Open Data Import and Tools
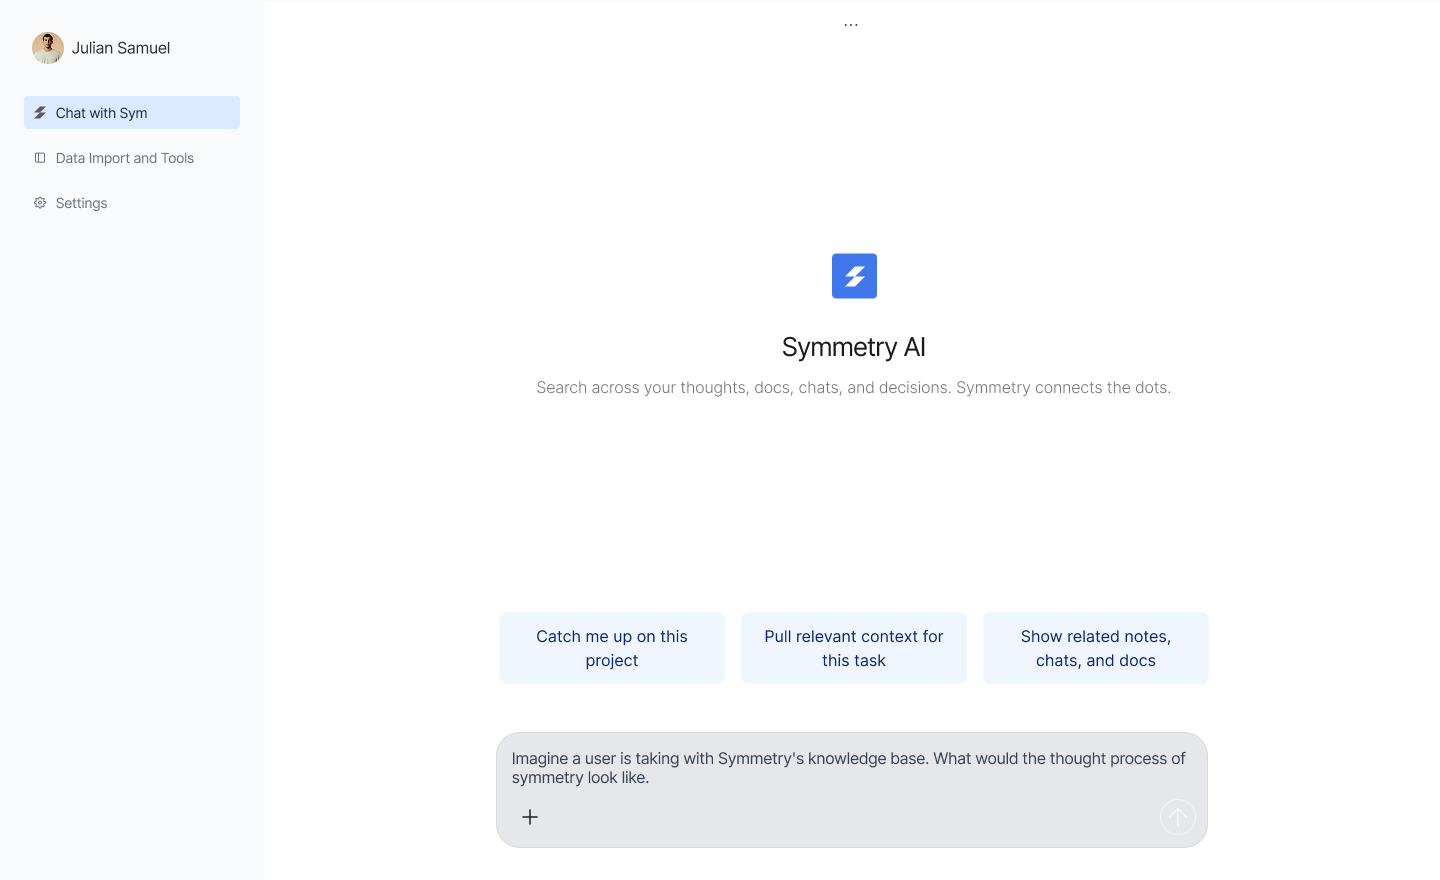1440x880 pixels. [x=132, y=158]
